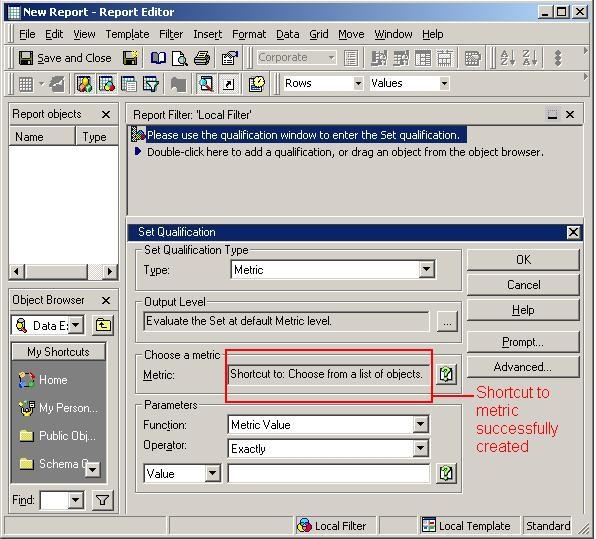The height and width of the screenshot is (539, 596).
Task: Click the page-by table icon
Action: pyautogui.click(x=128, y=84)
